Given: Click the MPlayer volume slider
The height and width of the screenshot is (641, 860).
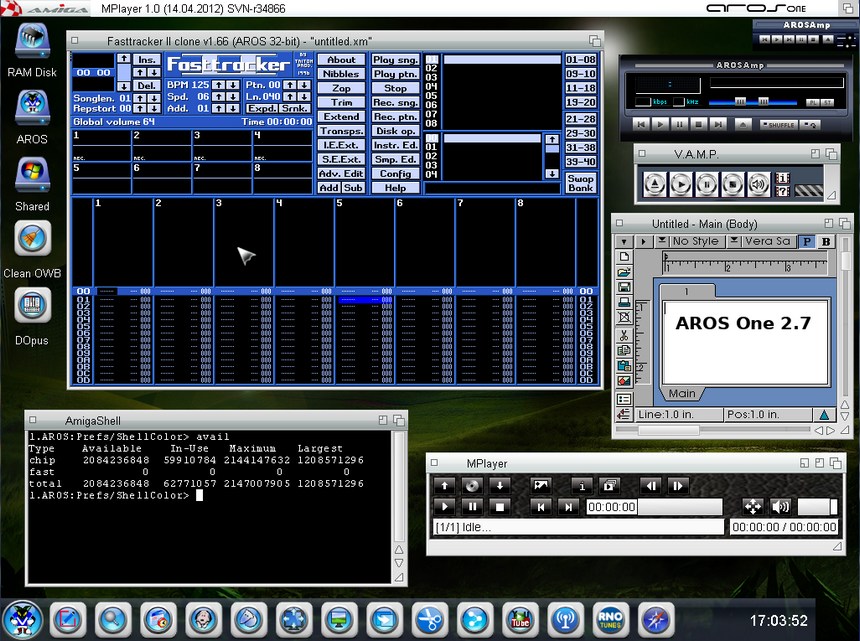Looking at the screenshot, I should click(x=817, y=507).
